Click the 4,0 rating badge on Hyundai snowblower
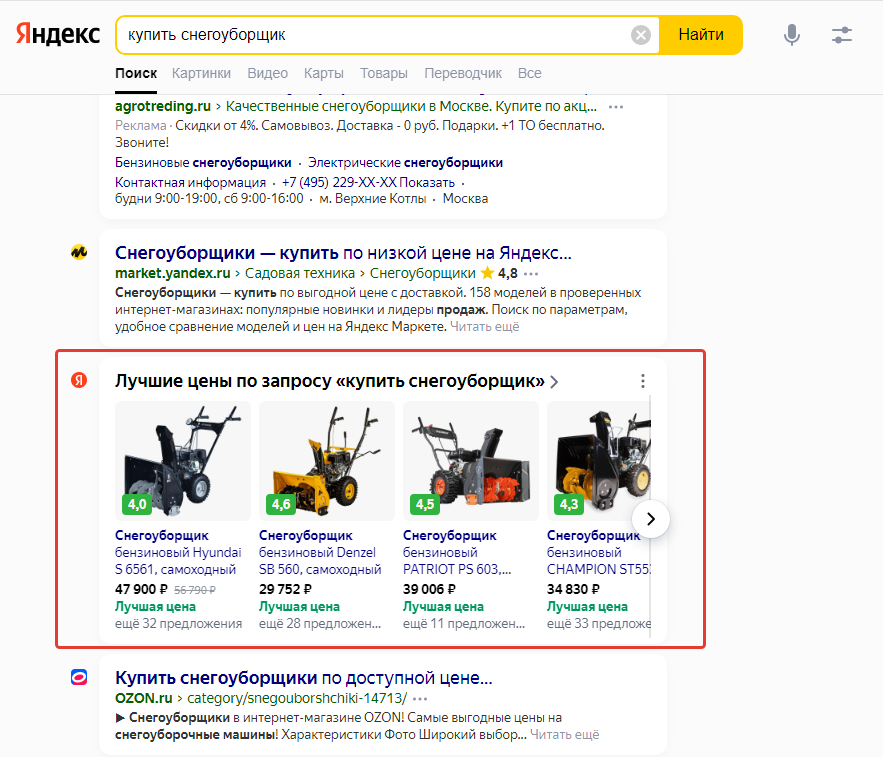This screenshot has height=757, width=883. point(137,504)
